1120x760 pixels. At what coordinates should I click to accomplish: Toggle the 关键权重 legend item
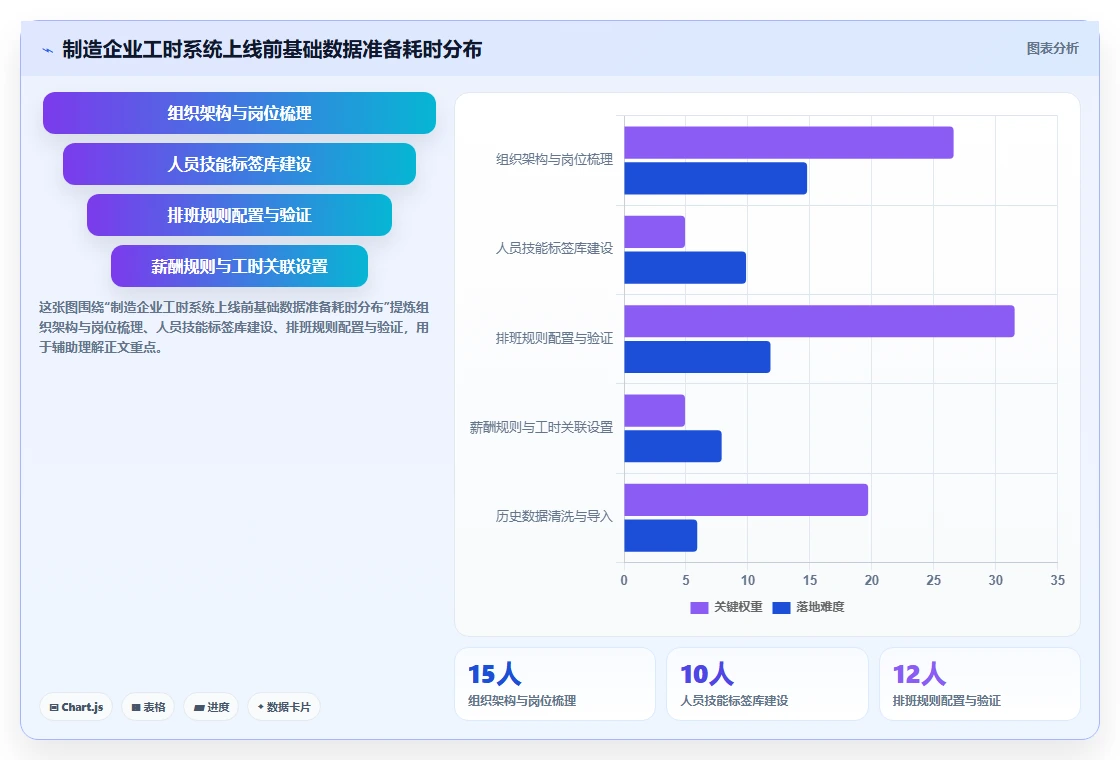pos(726,607)
